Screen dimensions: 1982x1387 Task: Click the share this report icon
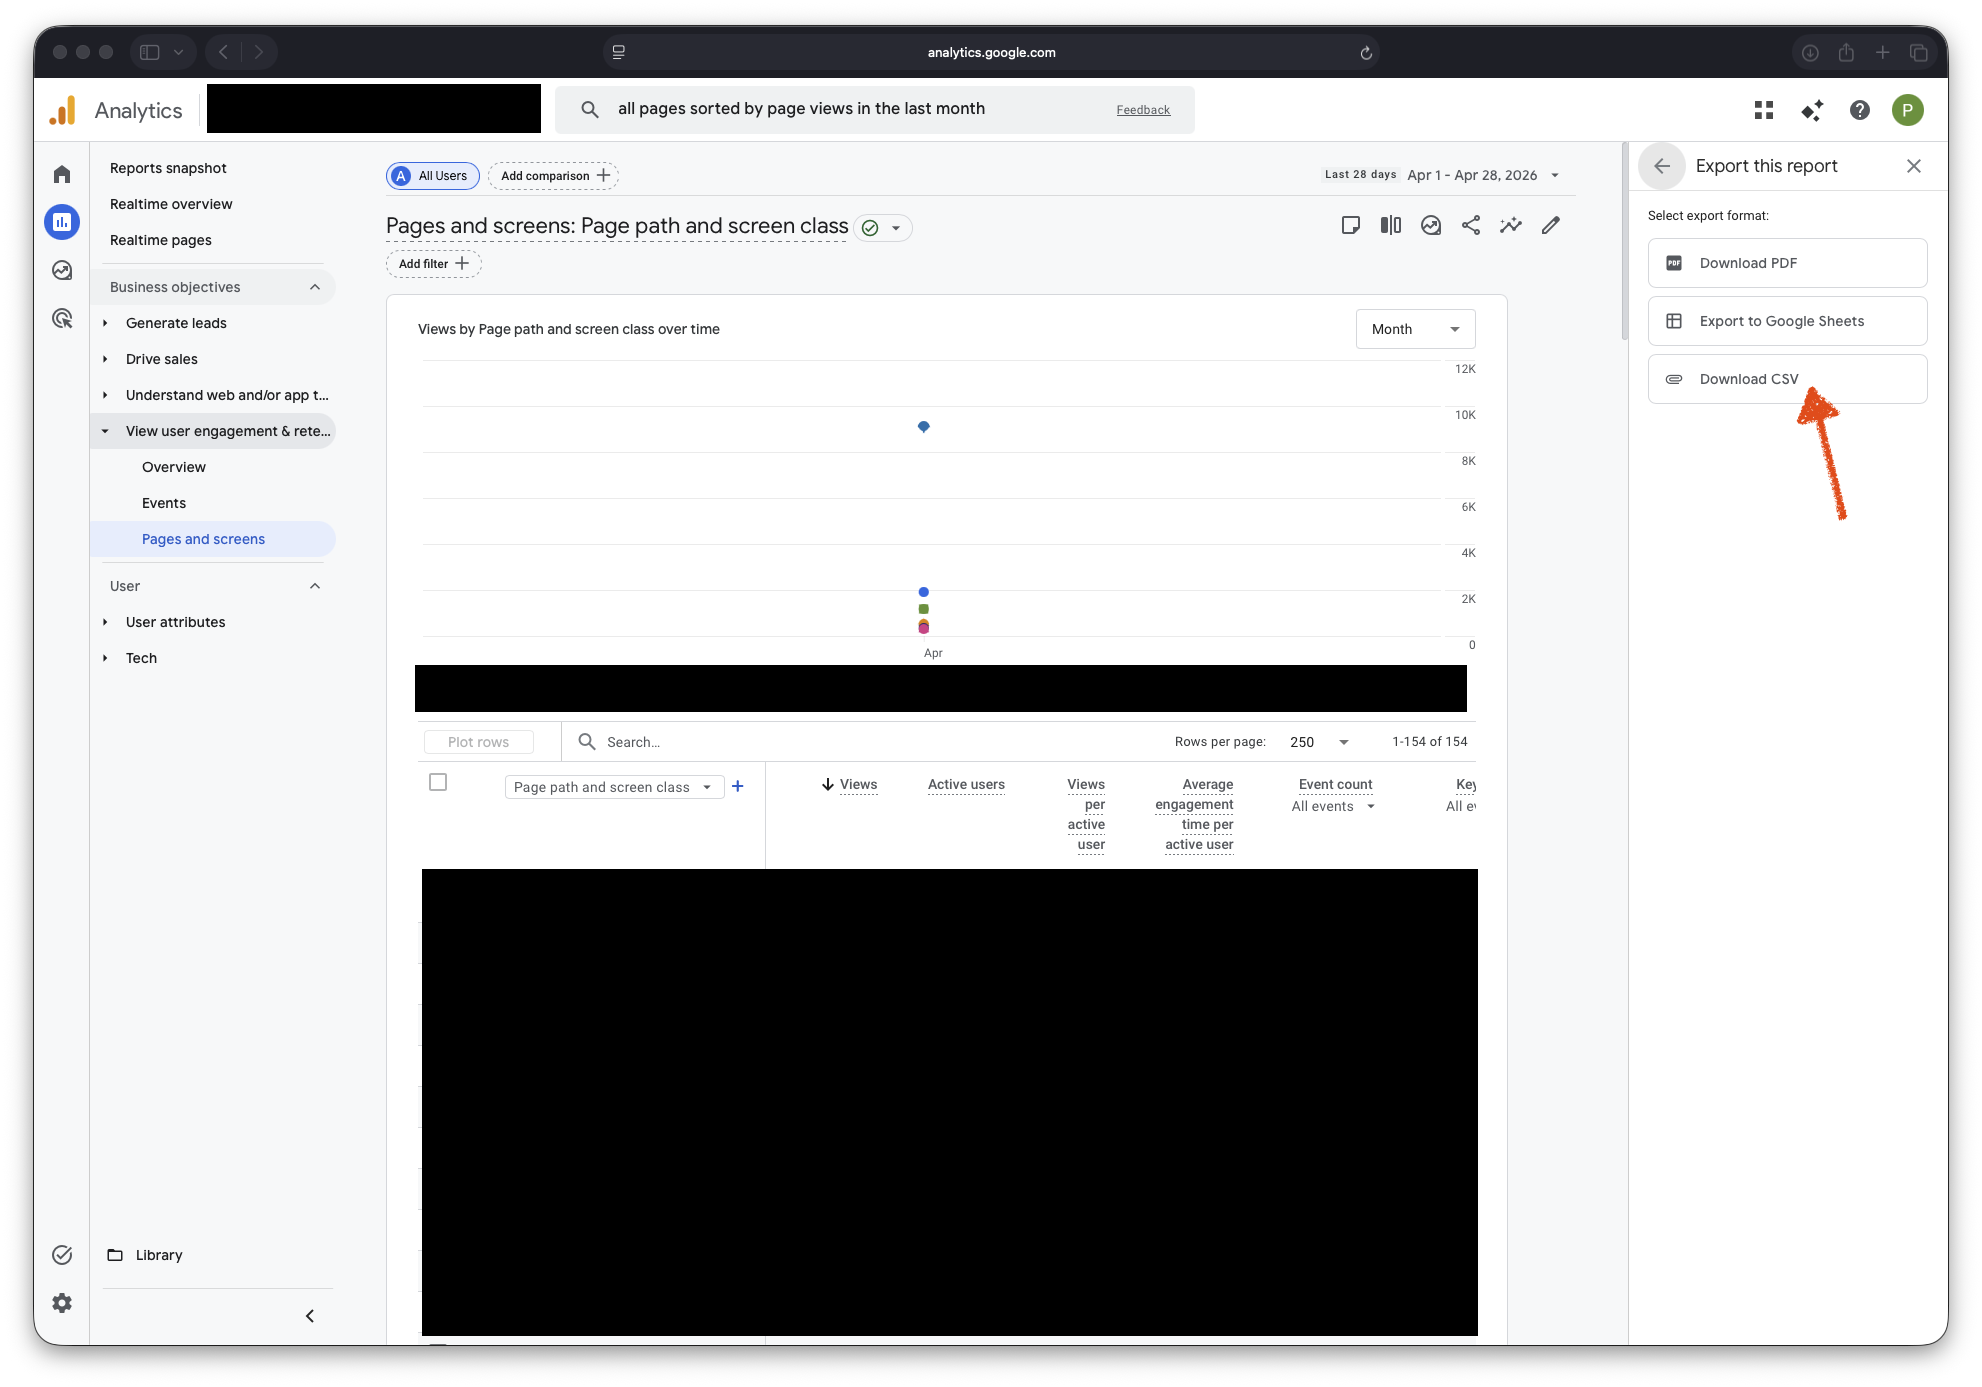tap(1470, 225)
